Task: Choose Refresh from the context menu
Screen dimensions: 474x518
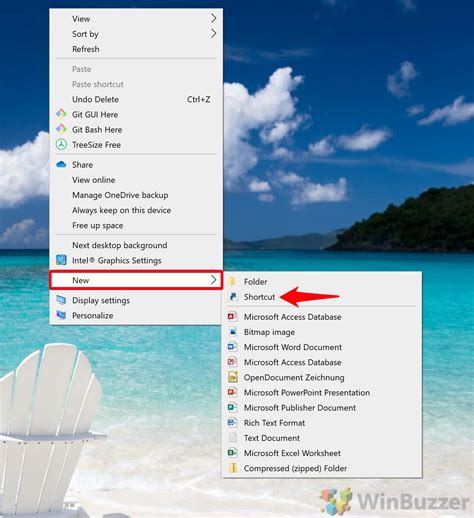Action: [136, 49]
